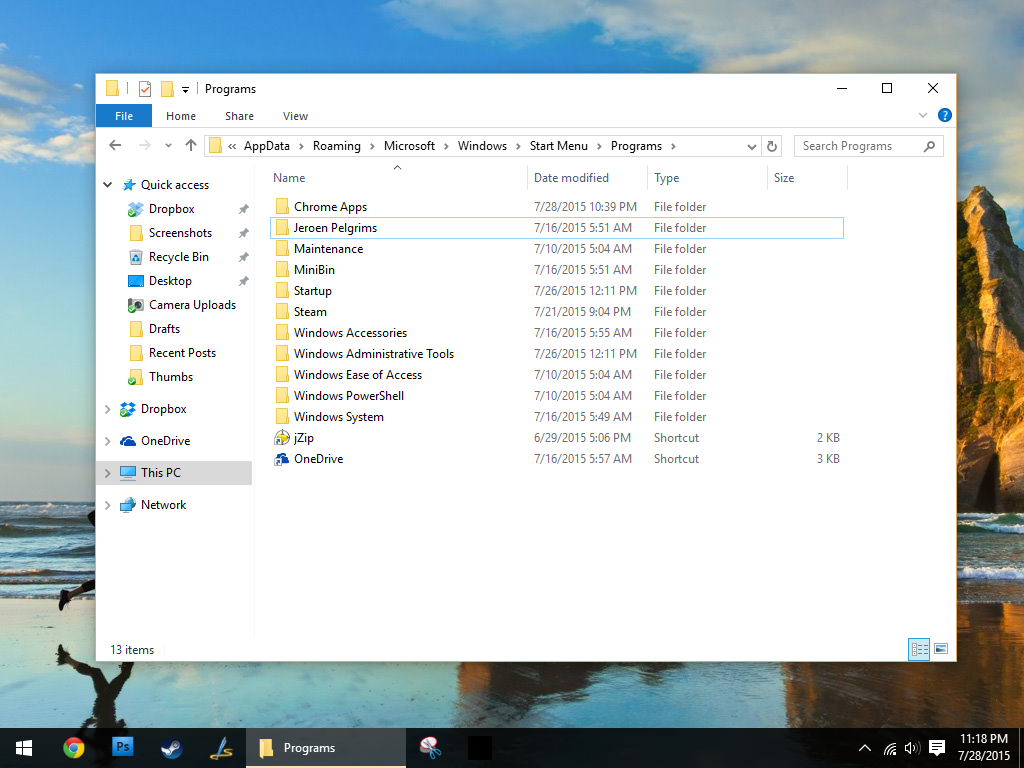Go up one folder level

tap(191, 146)
